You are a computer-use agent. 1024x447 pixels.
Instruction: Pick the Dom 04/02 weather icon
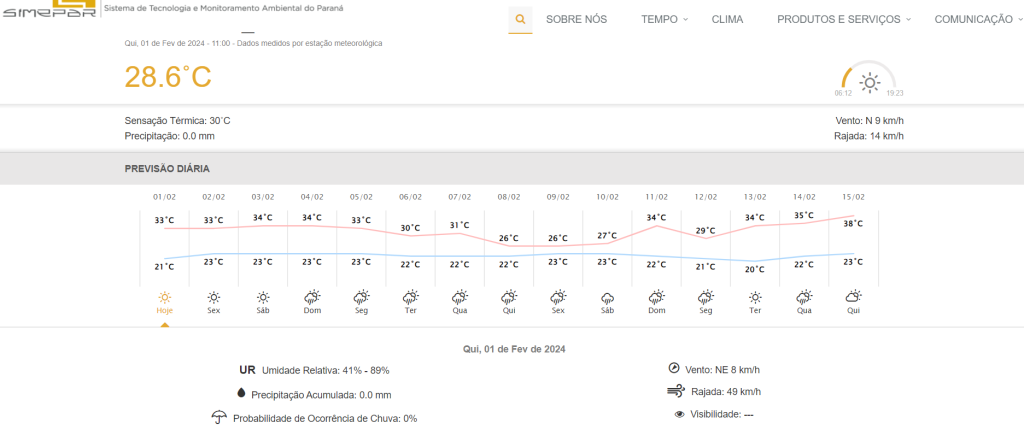coord(312,297)
